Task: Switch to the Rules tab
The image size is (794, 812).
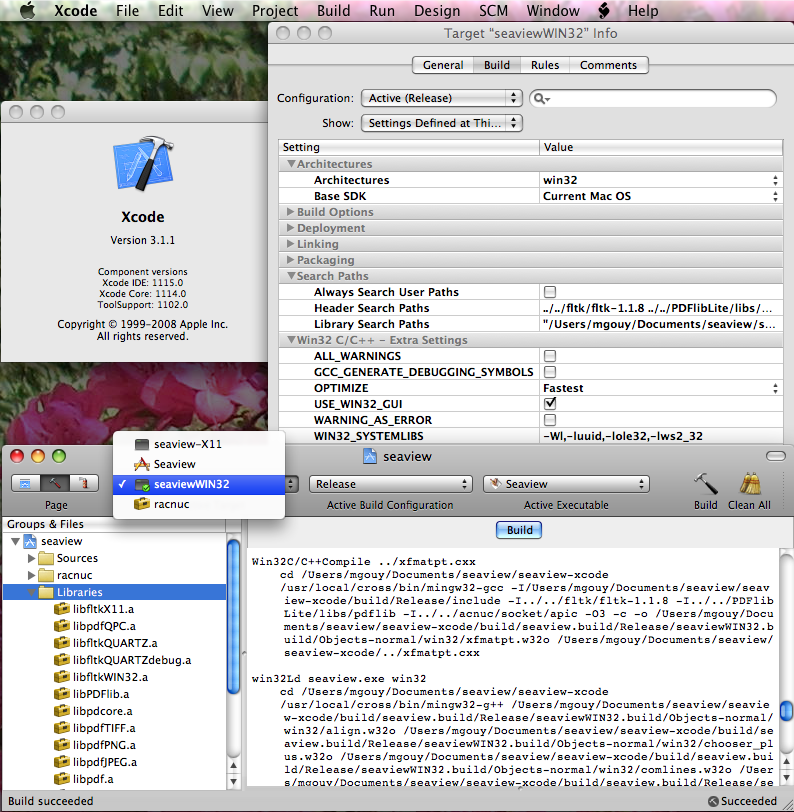Action: click(x=544, y=65)
